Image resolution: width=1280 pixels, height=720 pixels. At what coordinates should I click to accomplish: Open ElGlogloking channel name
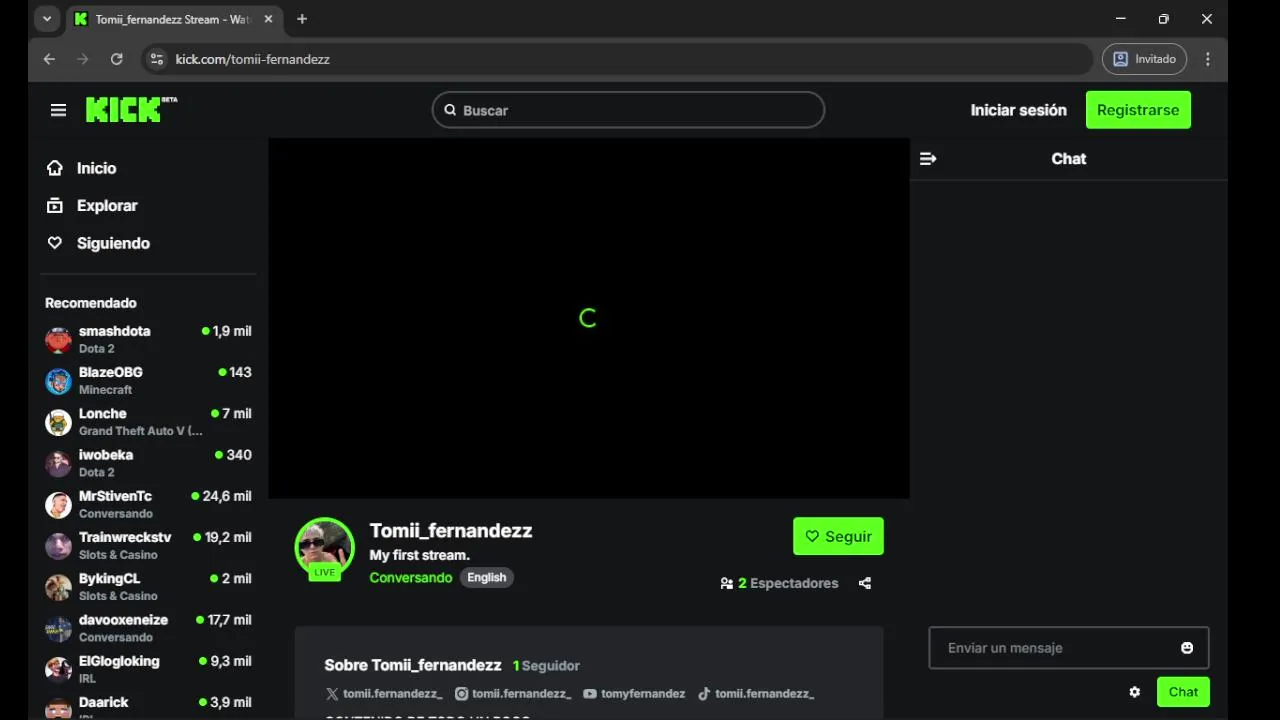(119, 661)
